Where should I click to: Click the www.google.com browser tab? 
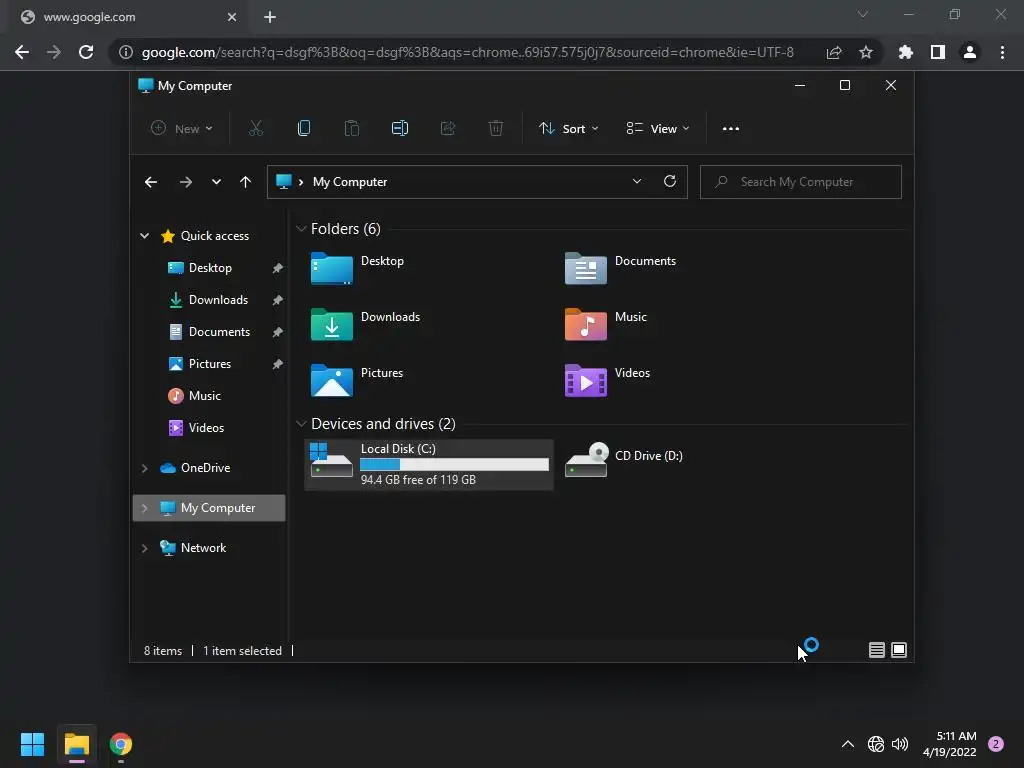point(127,17)
